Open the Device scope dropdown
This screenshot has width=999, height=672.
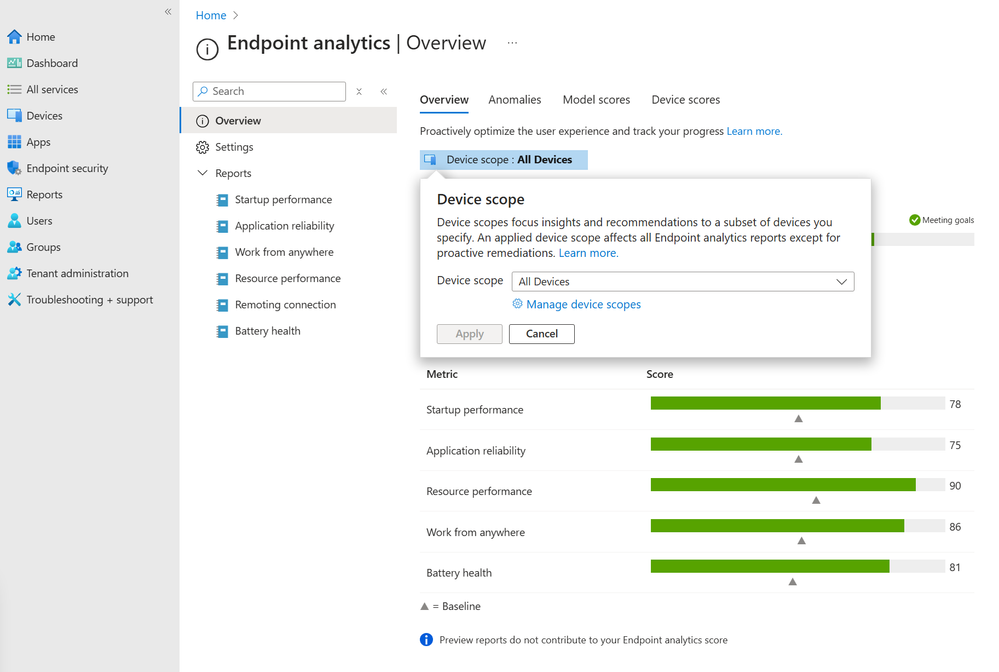[x=682, y=282]
